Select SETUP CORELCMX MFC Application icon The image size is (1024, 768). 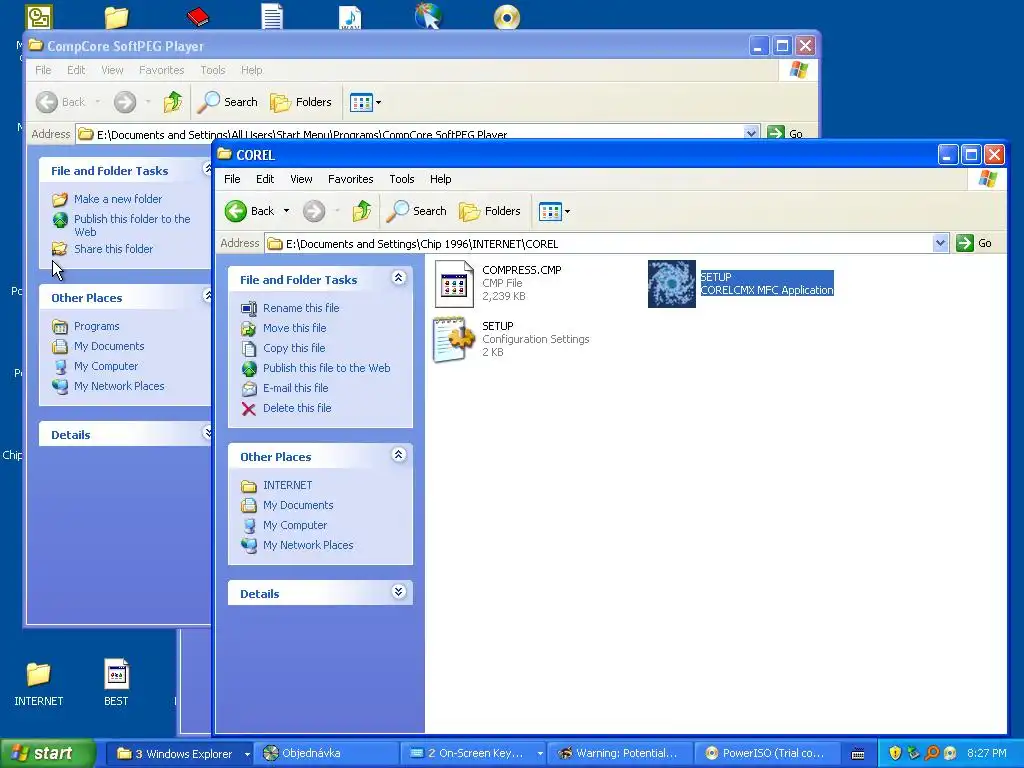pos(671,283)
